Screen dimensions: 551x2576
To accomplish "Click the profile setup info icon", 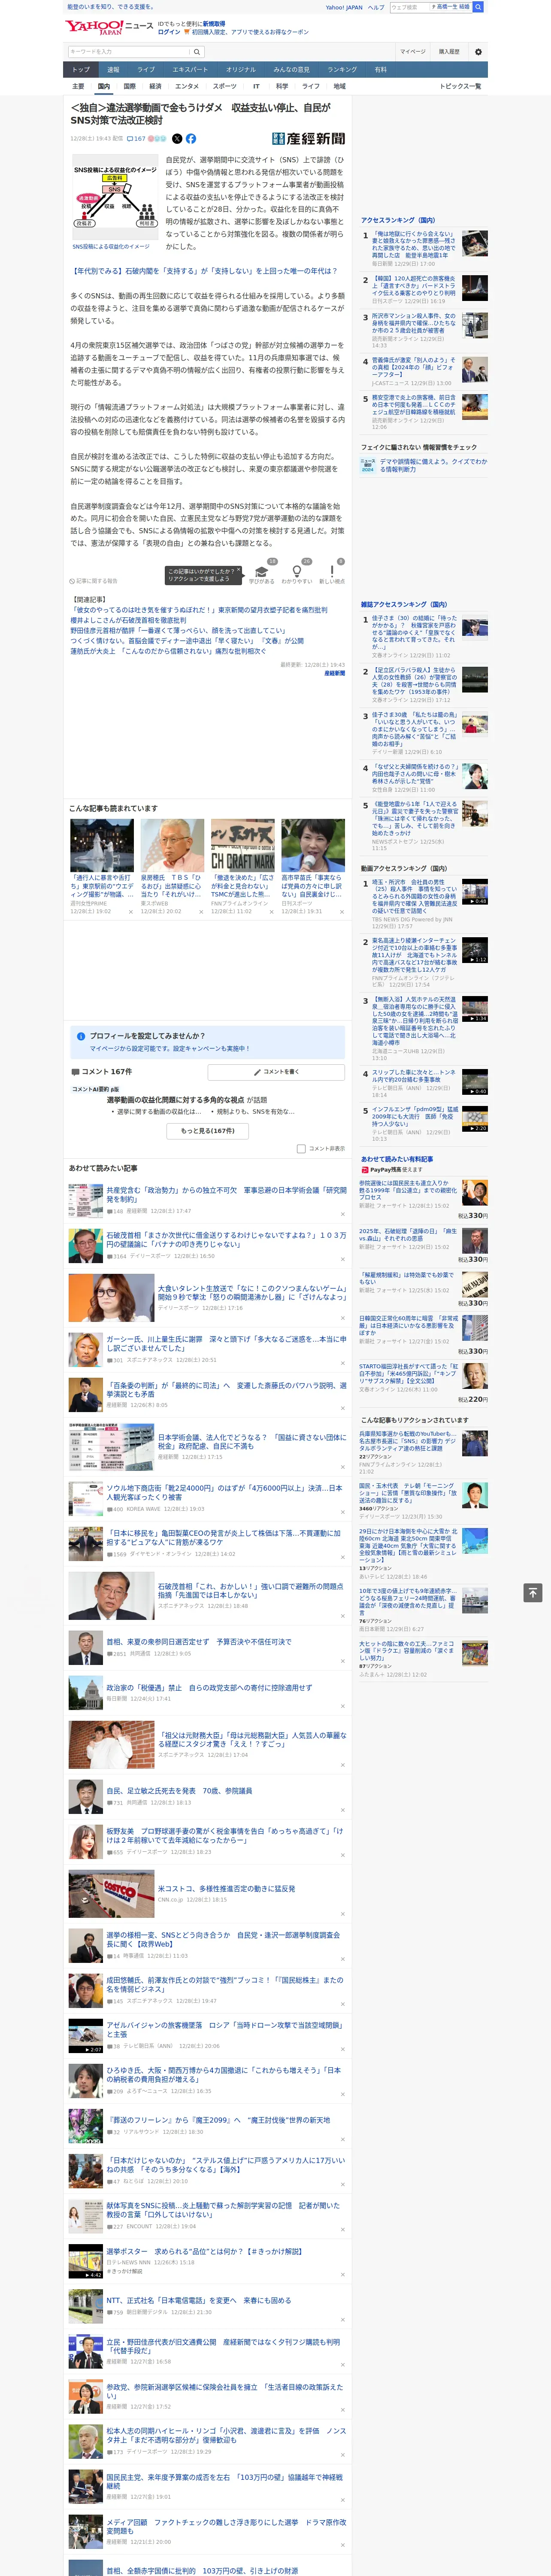I will pos(81,1036).
